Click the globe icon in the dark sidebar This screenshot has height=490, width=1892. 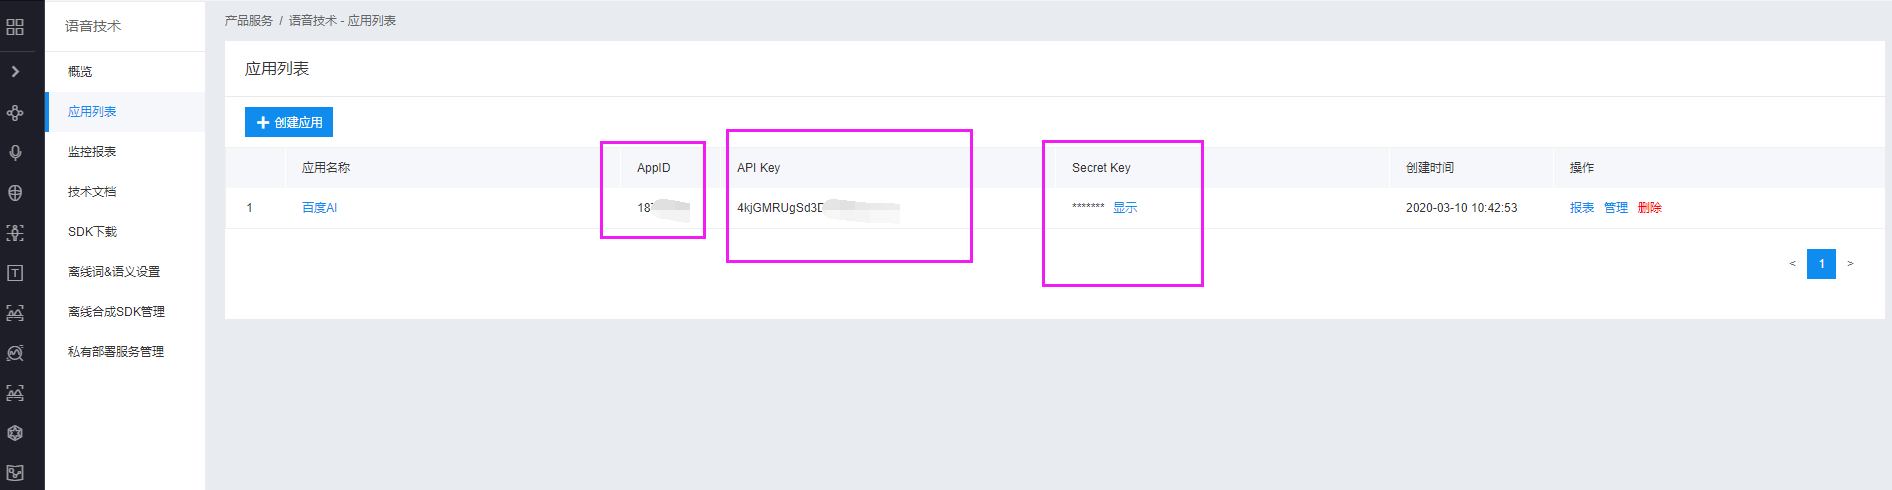click(x=15, y=193)
